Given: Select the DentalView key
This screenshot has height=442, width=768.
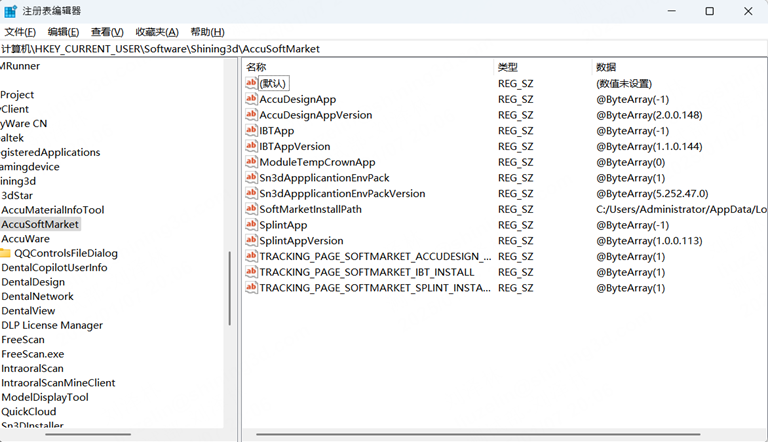Looking at the screenshot, I should (x=28, y=310).
